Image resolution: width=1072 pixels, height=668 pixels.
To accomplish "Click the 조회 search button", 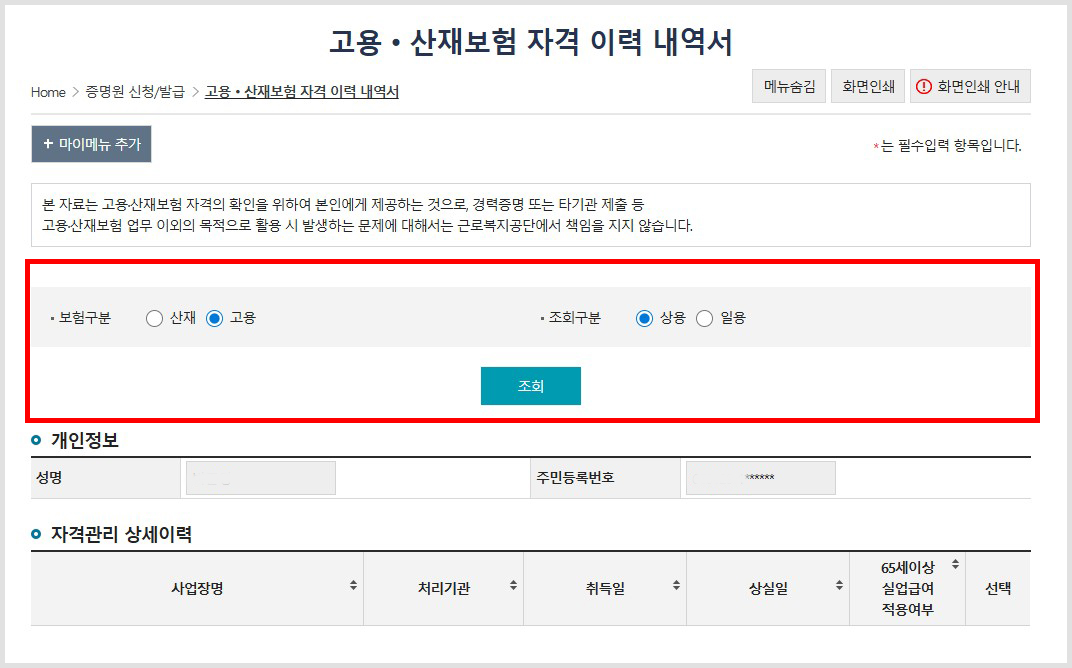I will tap(530, 385).
